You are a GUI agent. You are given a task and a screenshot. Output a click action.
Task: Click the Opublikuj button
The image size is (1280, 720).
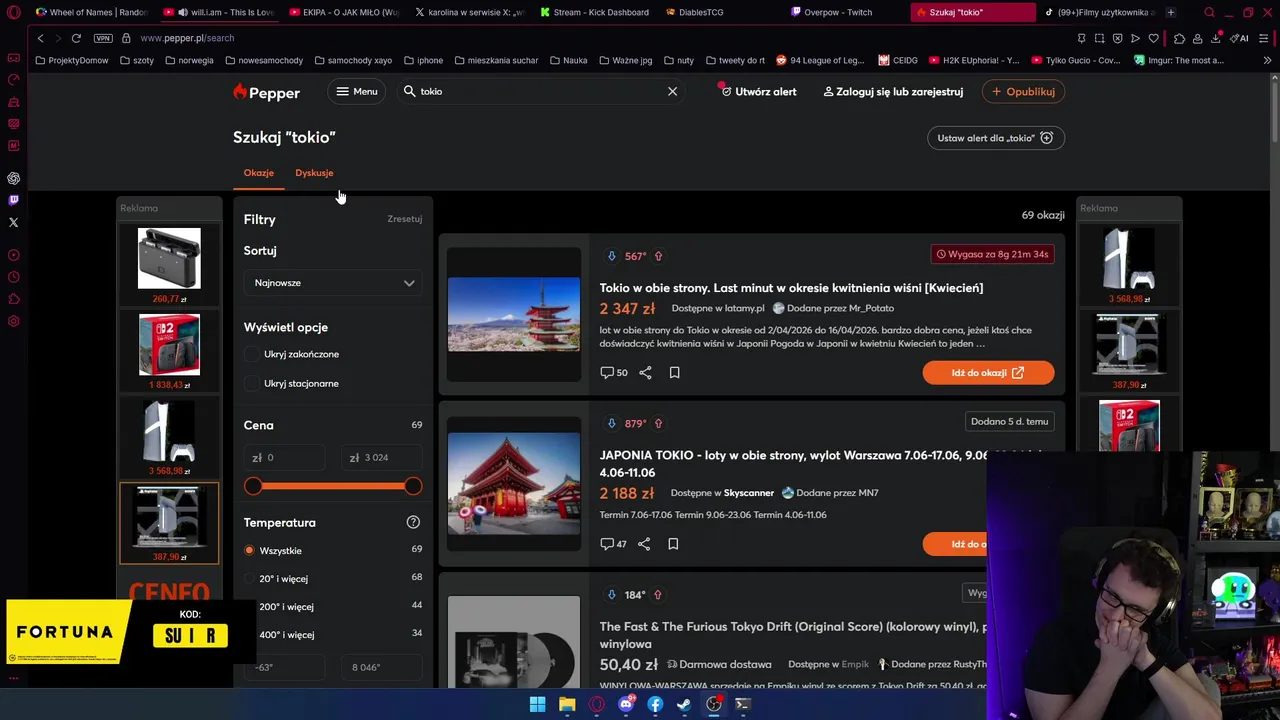pos(1023,91)
